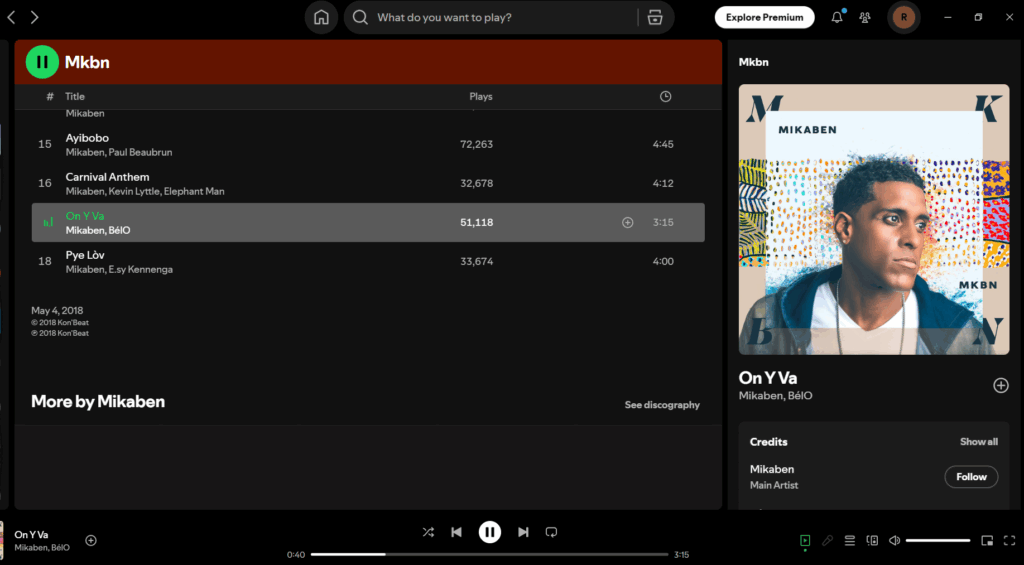Viewport: 1024px width, 565px height.
Task: Select the Carnival Anthem track row
Action: pos(368,184)
